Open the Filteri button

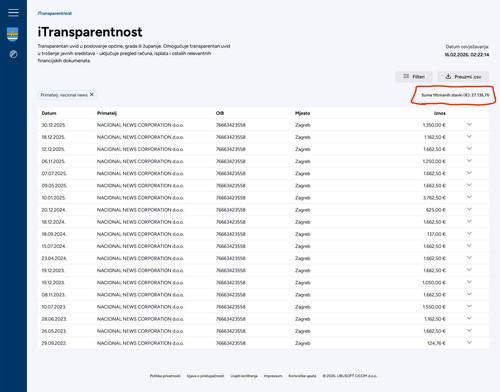pyautogui.click(x=414, y=77)
